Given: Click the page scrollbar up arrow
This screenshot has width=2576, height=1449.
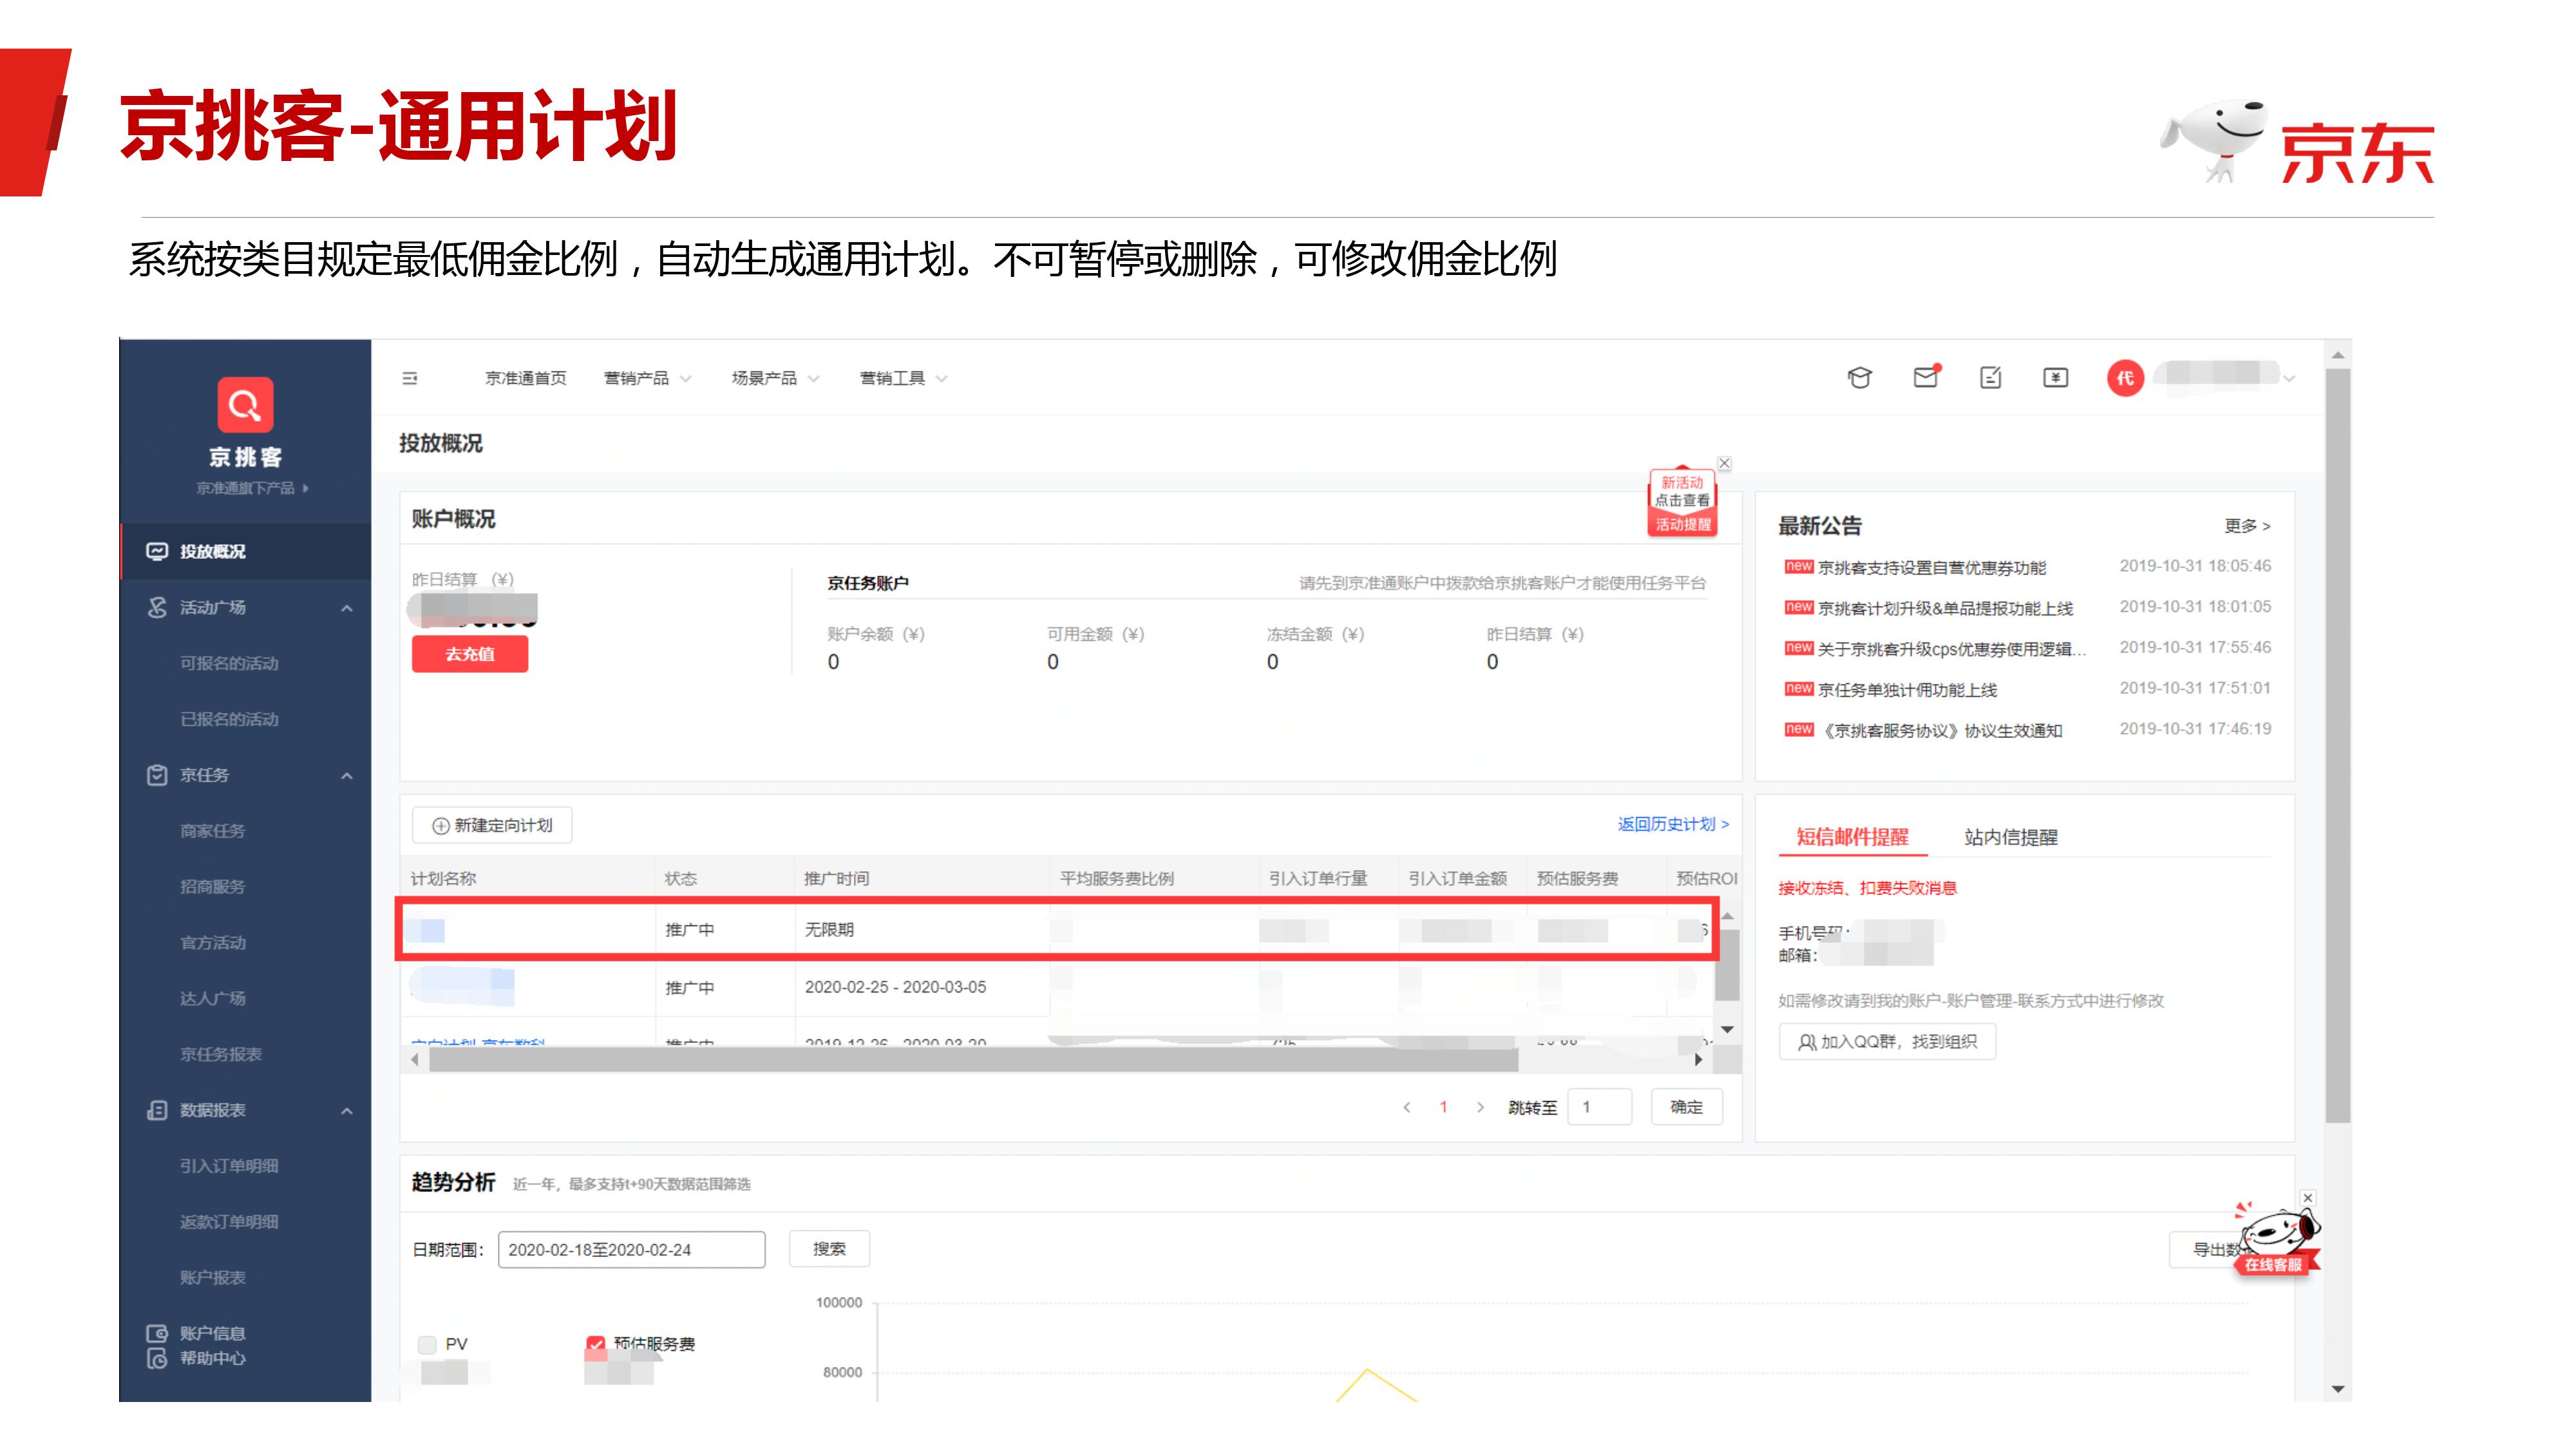Looking at the screenshot, I should (2337, 355).
